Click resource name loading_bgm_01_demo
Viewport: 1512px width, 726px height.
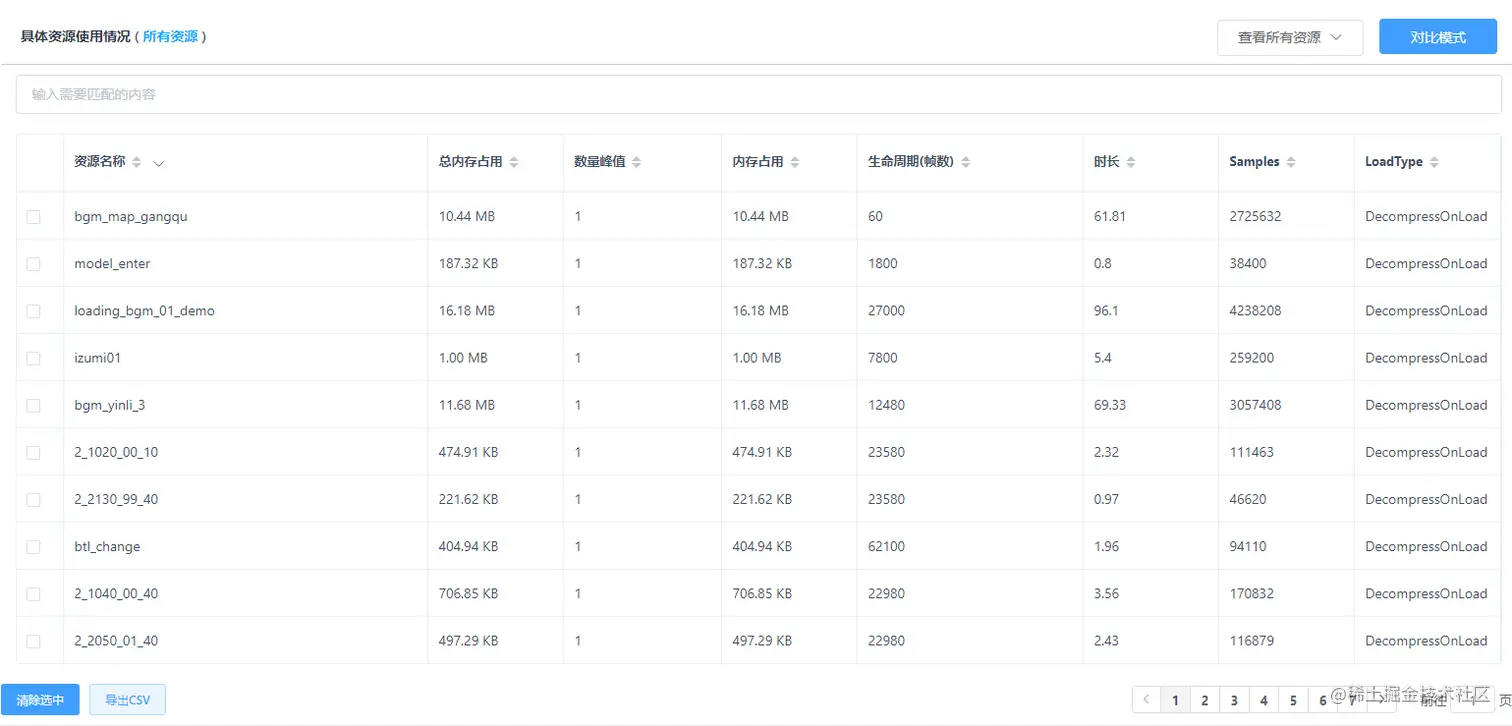tap(144, 311)
